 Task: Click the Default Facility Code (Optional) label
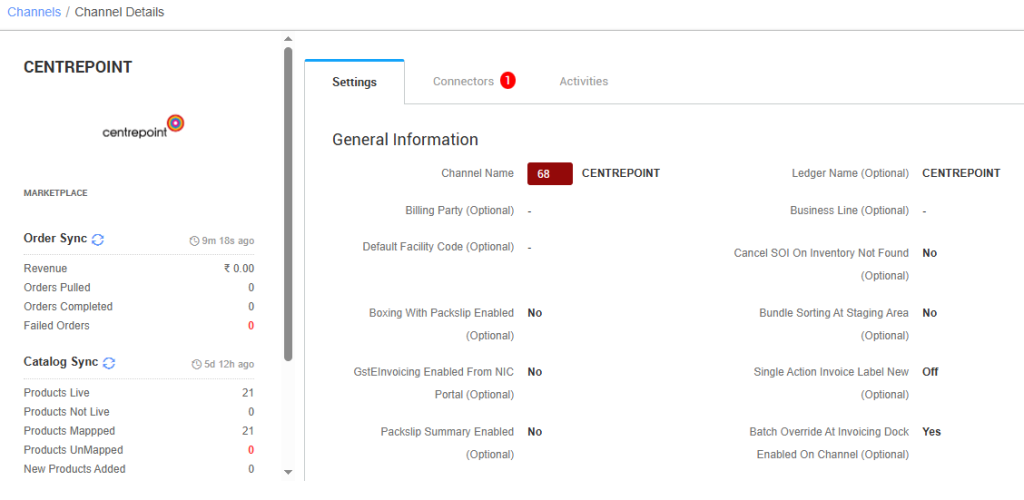[438, 247]
